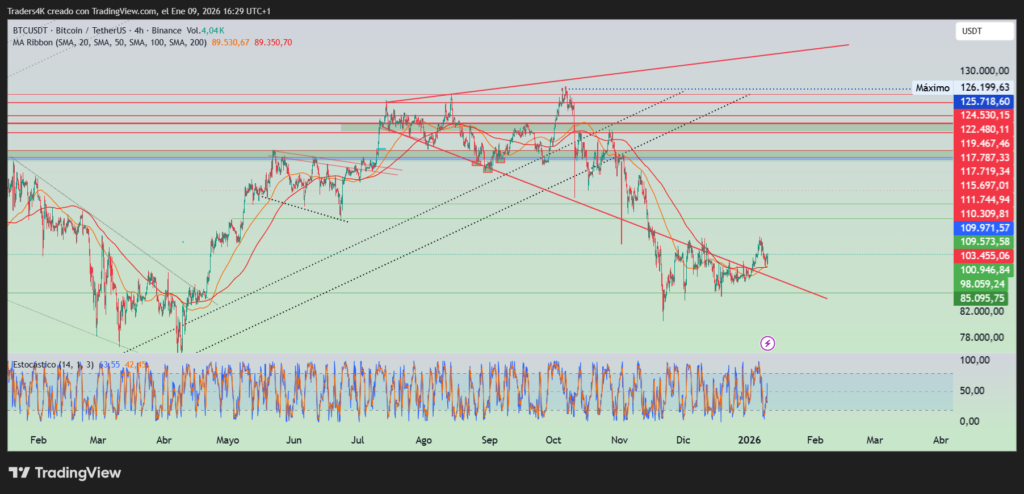Click the red 89.350,70 SMA value
Screen dimensions: 1024x494
(x=273, y=43)
